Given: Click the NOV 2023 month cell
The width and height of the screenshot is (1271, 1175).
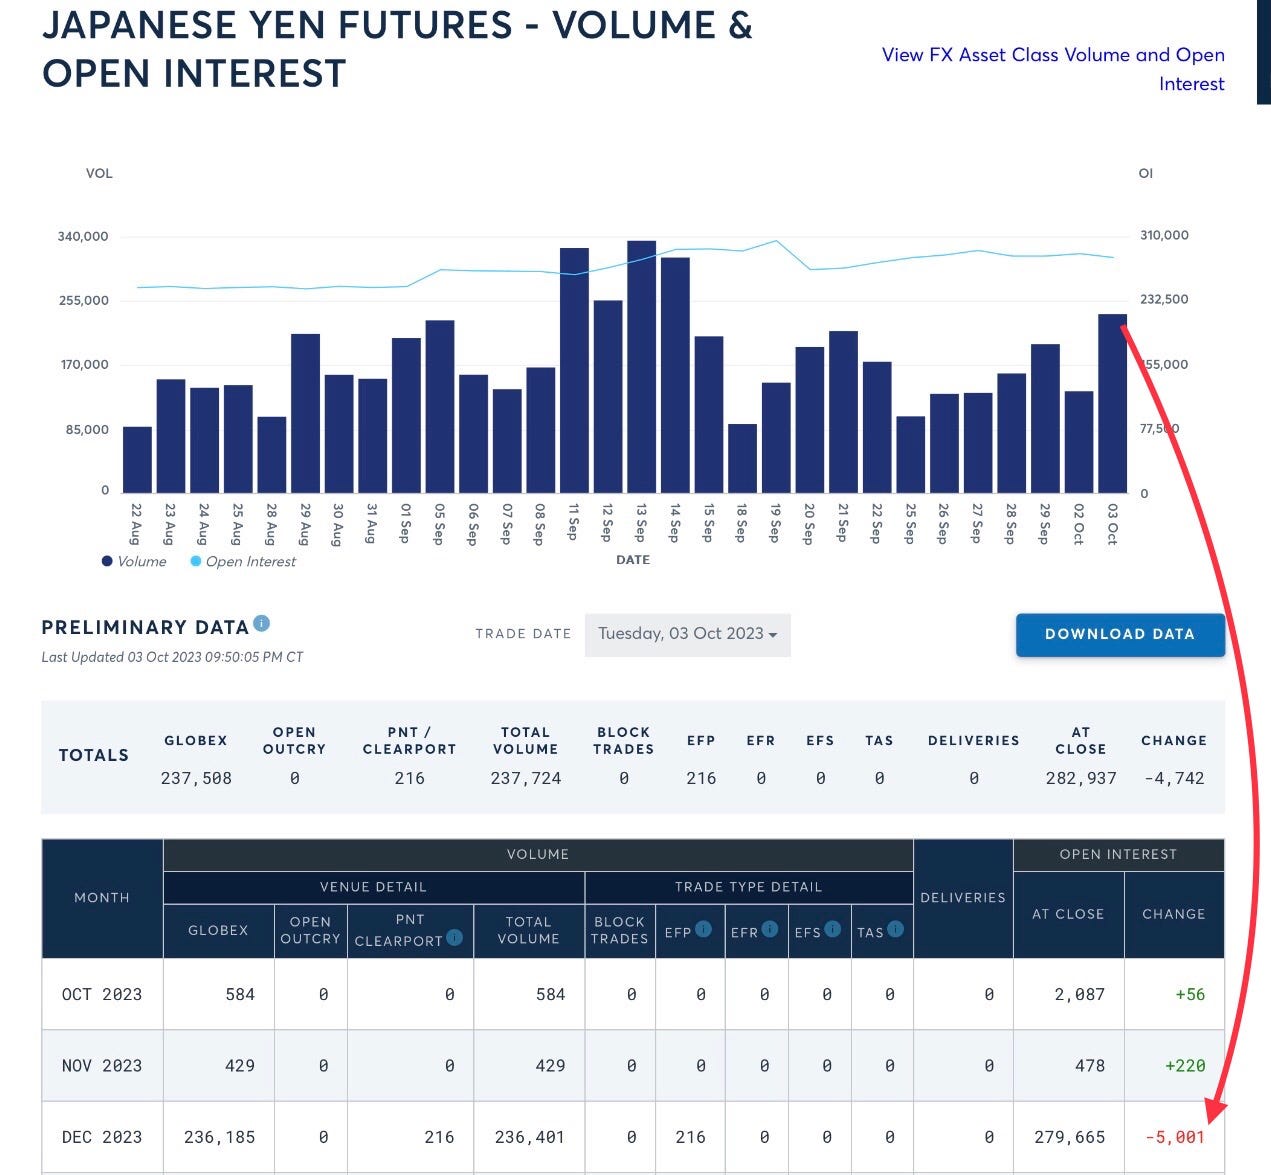Looking at the screenshot, I should click(102, 1066).
